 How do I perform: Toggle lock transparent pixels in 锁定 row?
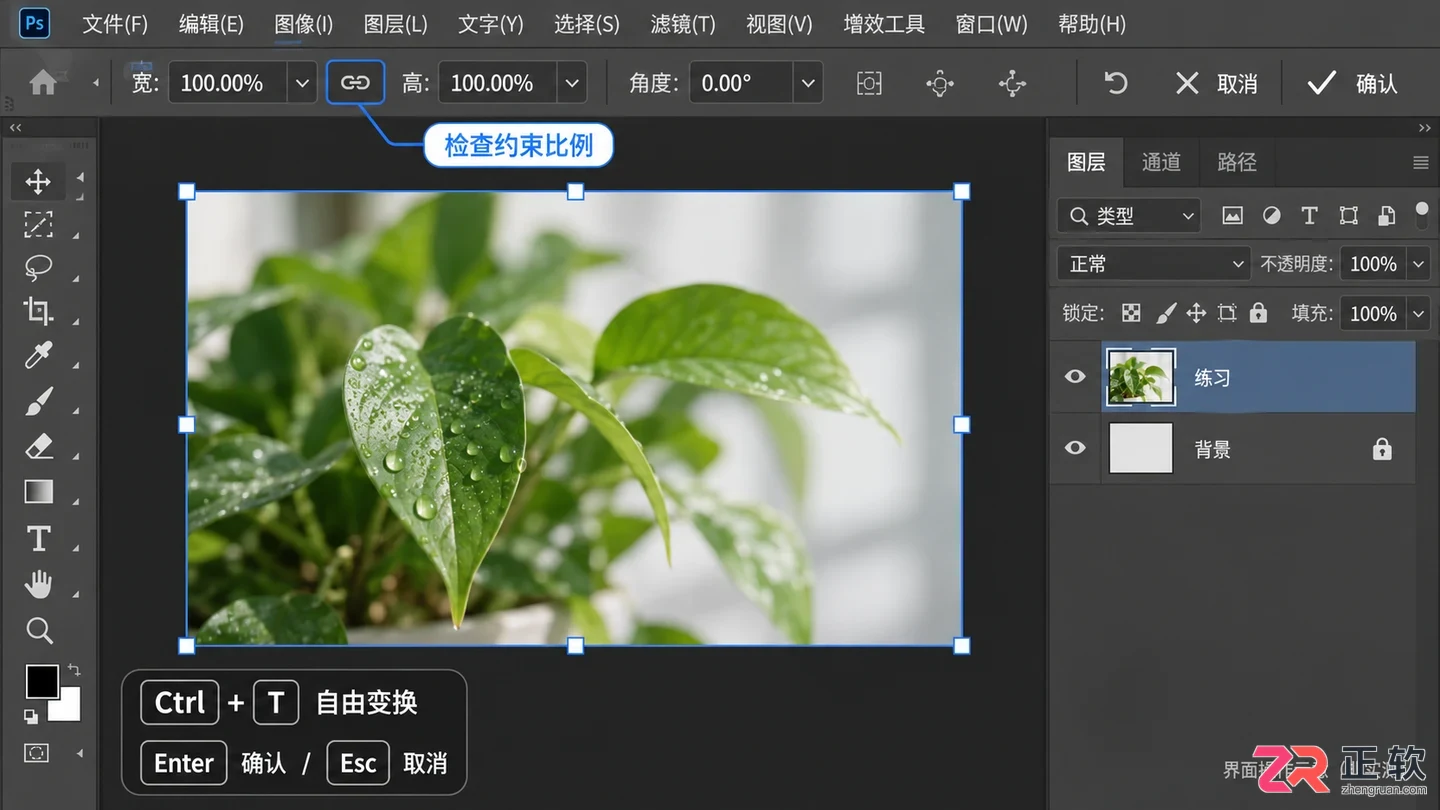[1131, 313]
